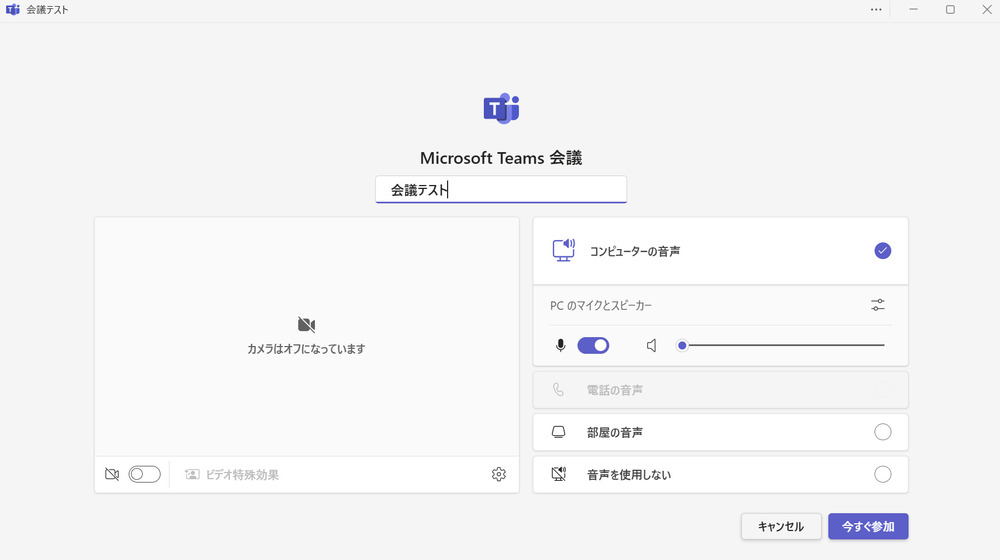Open audio device settings via the sliders icon

tap(878, 306)
